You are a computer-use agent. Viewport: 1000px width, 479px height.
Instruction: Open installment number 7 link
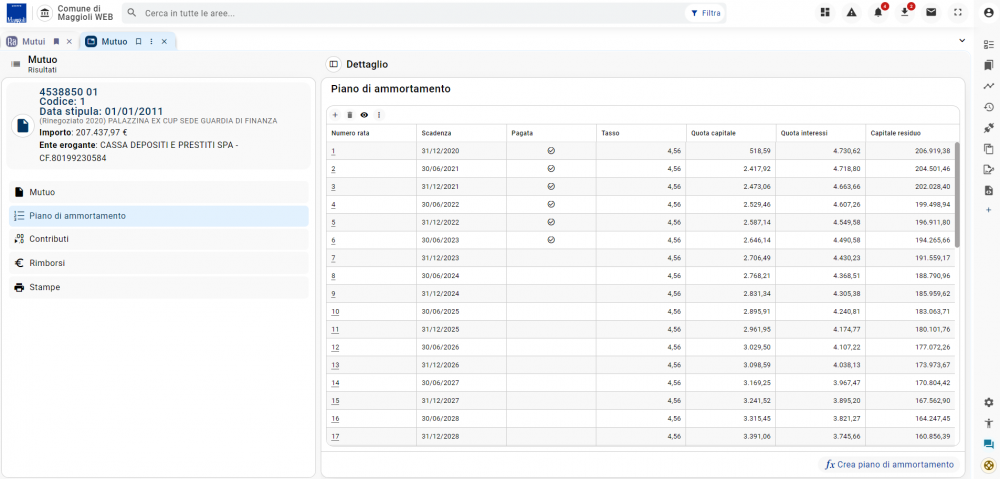[x=334, y=258]
